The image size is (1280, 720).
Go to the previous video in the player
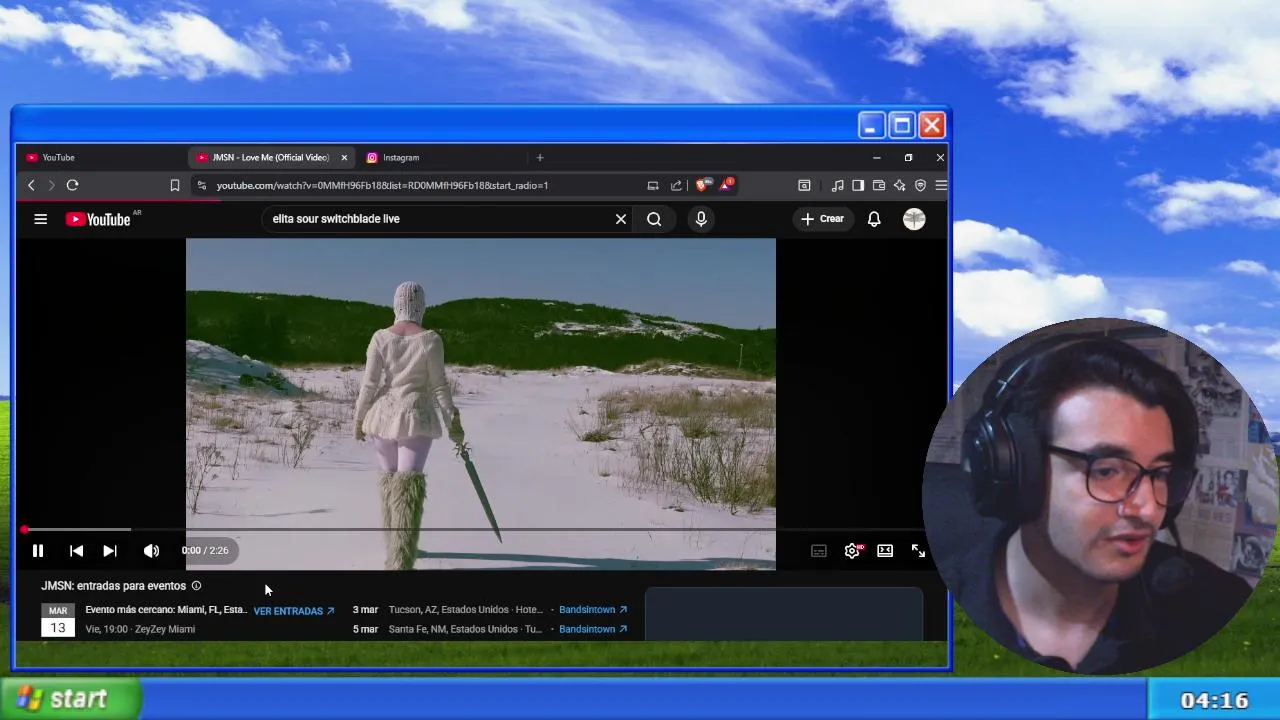(76, 551)
